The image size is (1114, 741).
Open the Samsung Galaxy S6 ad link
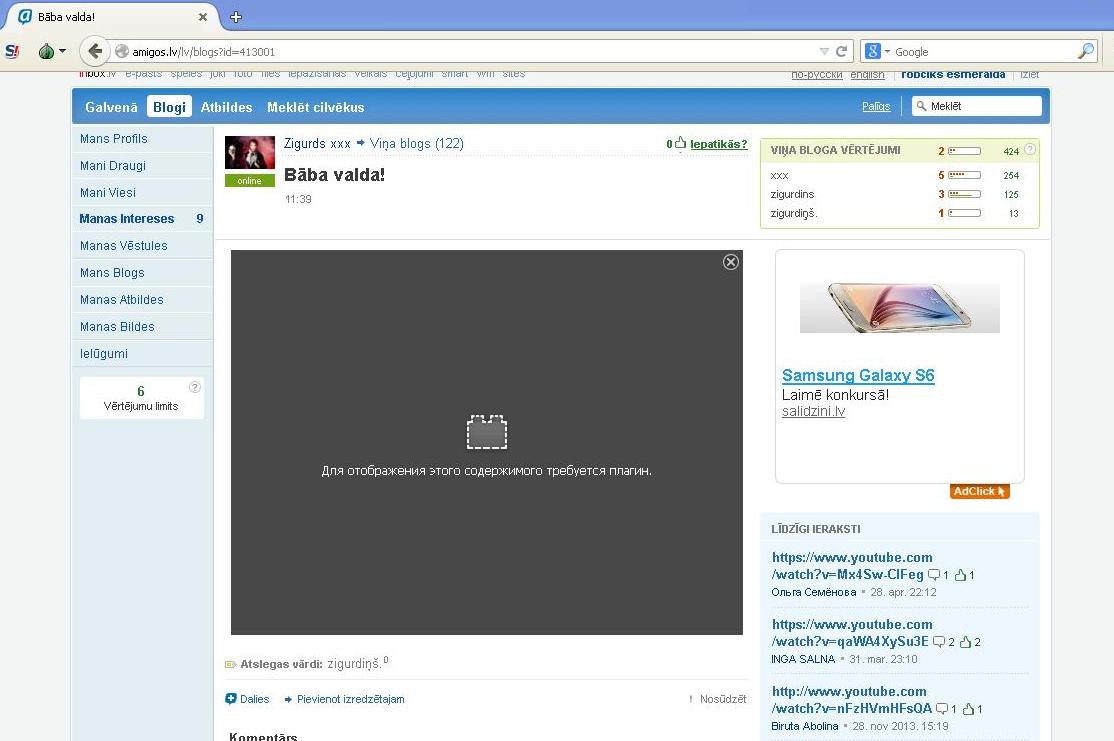coord(858,376)
